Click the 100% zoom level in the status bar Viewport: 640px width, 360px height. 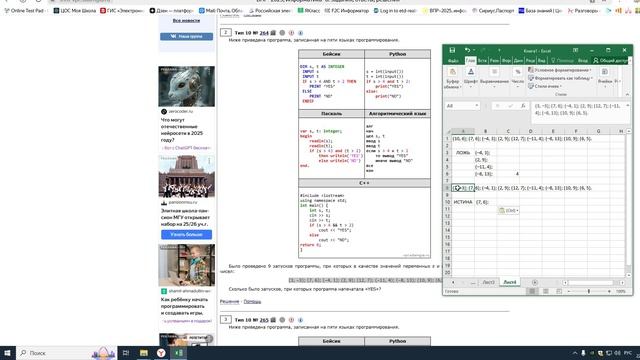click(621, 291)
